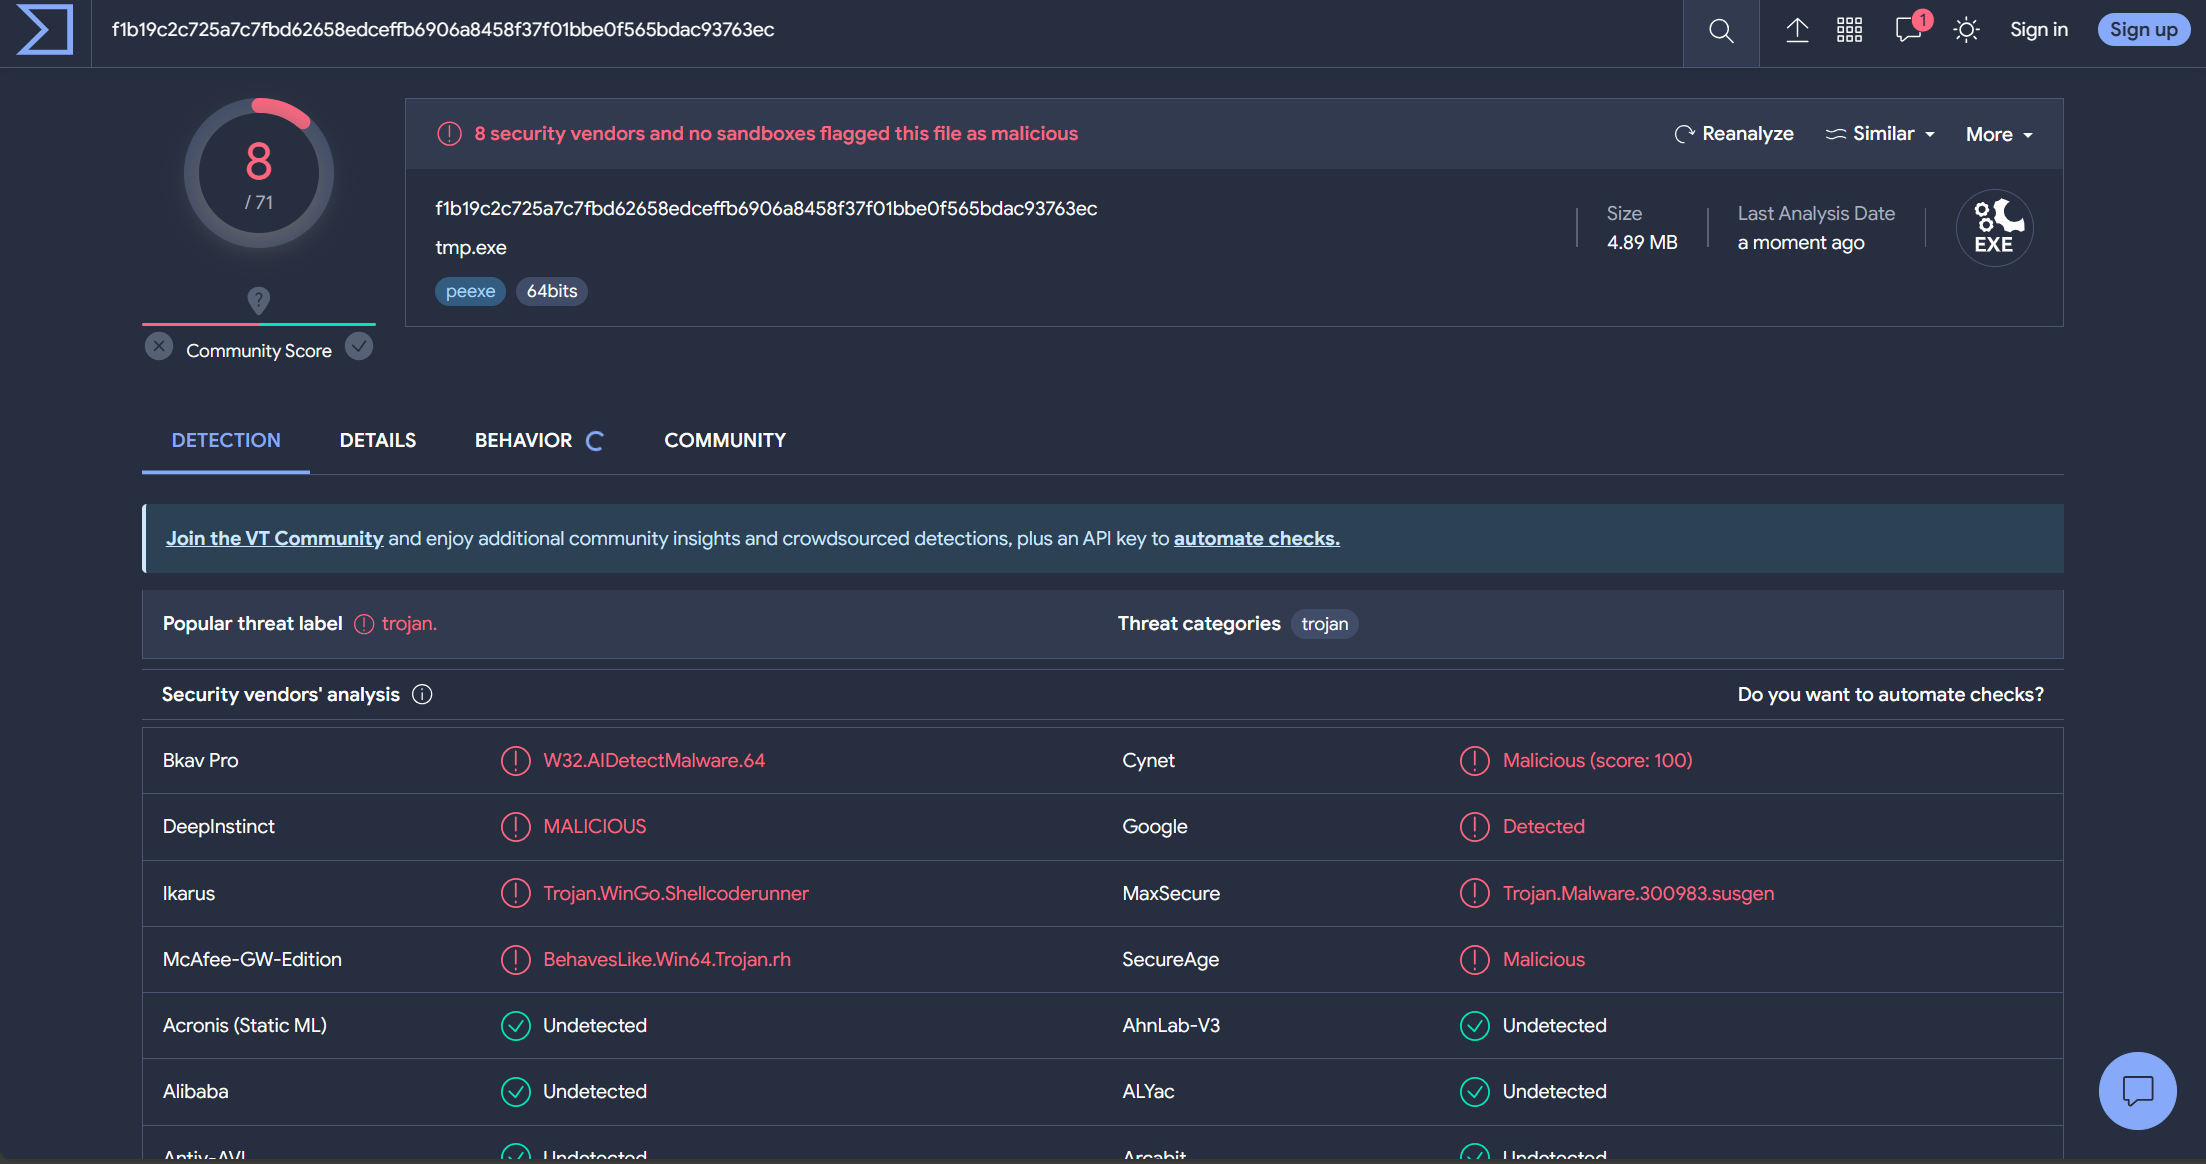Click the Cynet vendor name
Viewport: 2206px width, 1164px height.
point(1148,761)
